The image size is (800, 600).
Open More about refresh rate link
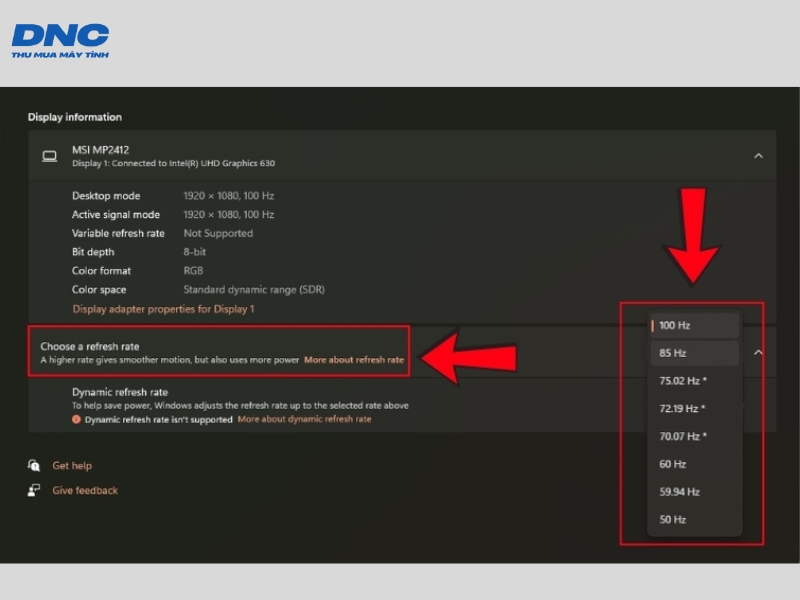click(x=354, y=360)
